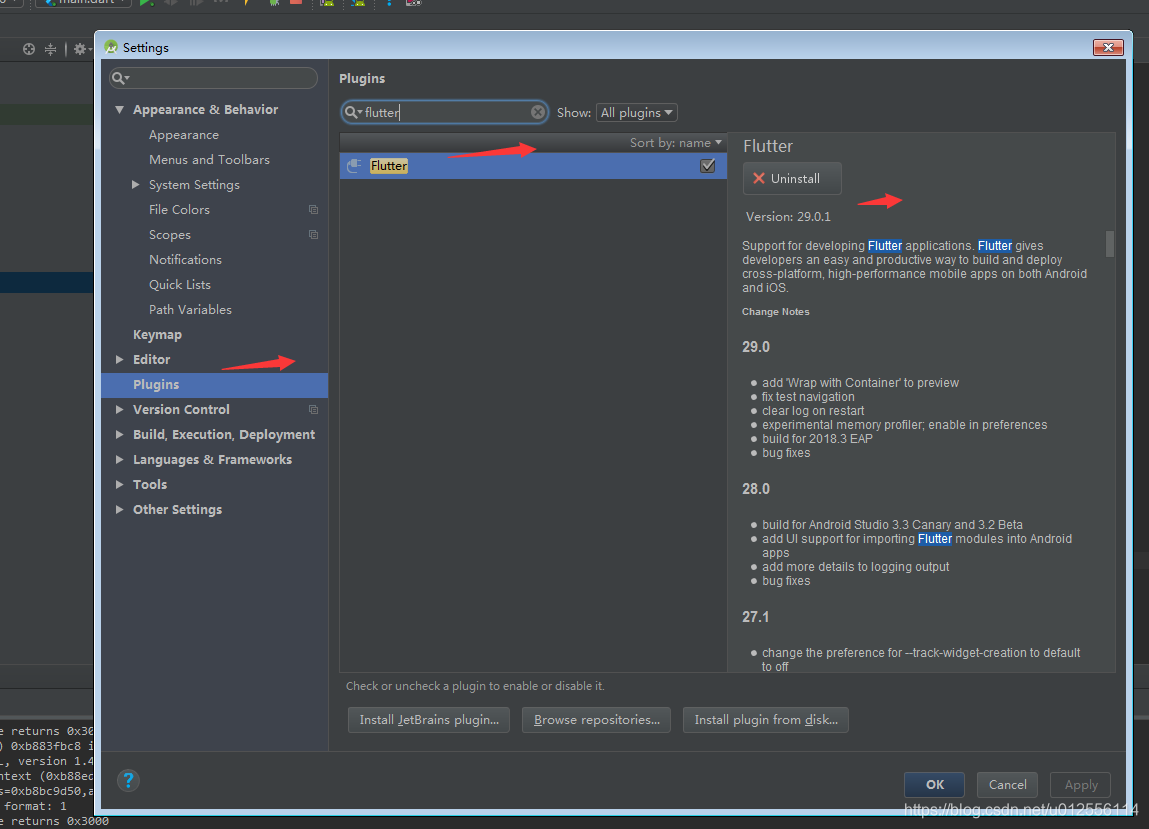Expand the Version Control section

click(119, 410)
